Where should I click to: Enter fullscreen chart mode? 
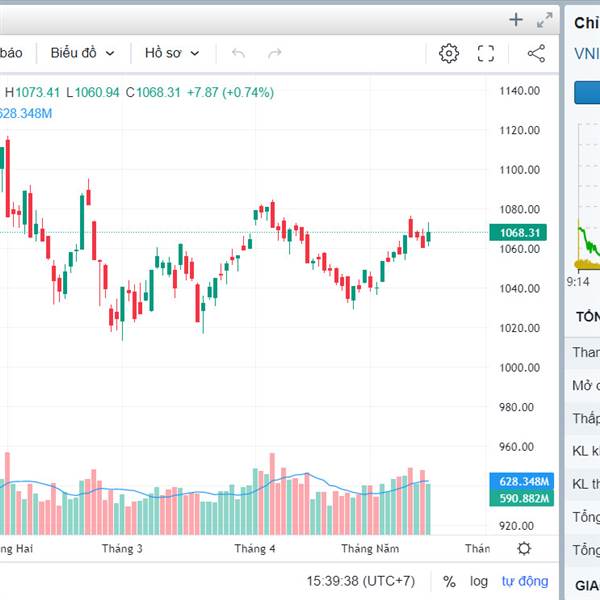(486, 53)
